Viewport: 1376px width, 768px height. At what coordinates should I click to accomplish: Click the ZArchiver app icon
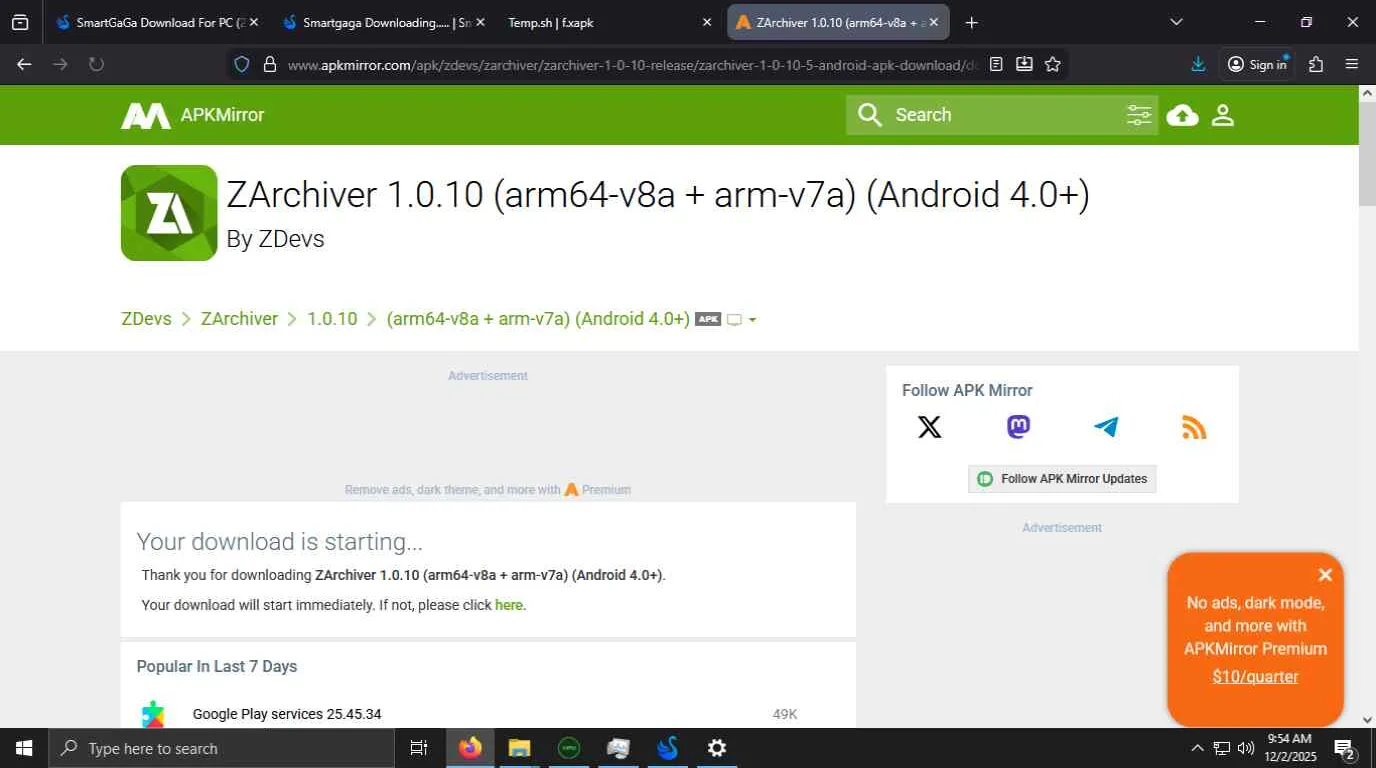coord(169,213)
